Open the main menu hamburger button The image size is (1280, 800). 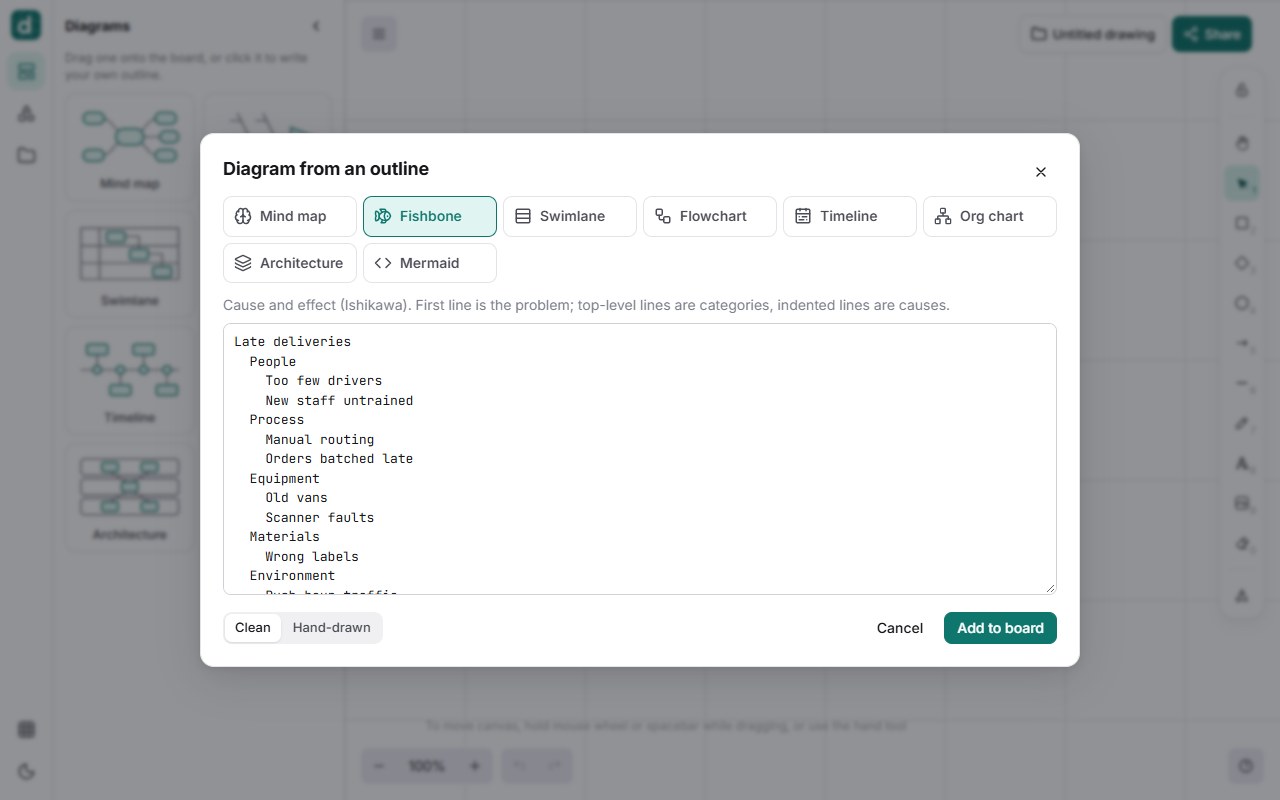(379, 34)
